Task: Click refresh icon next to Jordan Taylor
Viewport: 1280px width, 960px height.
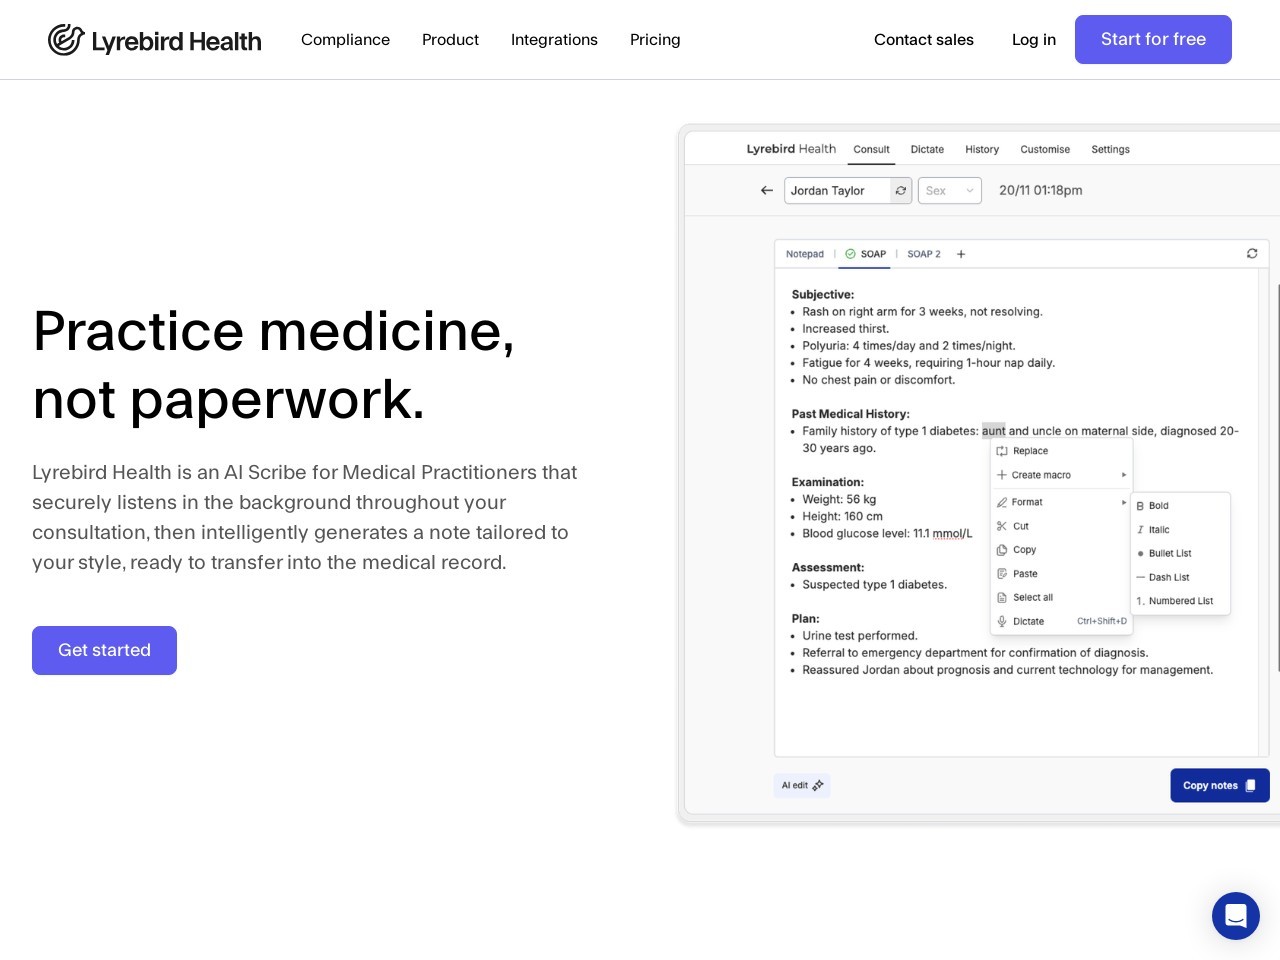Action: point(901,190)
